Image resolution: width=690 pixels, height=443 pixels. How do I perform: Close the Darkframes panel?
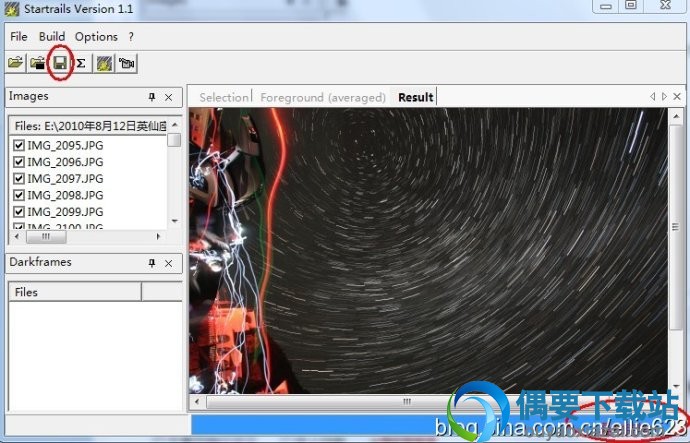point(169,264)
